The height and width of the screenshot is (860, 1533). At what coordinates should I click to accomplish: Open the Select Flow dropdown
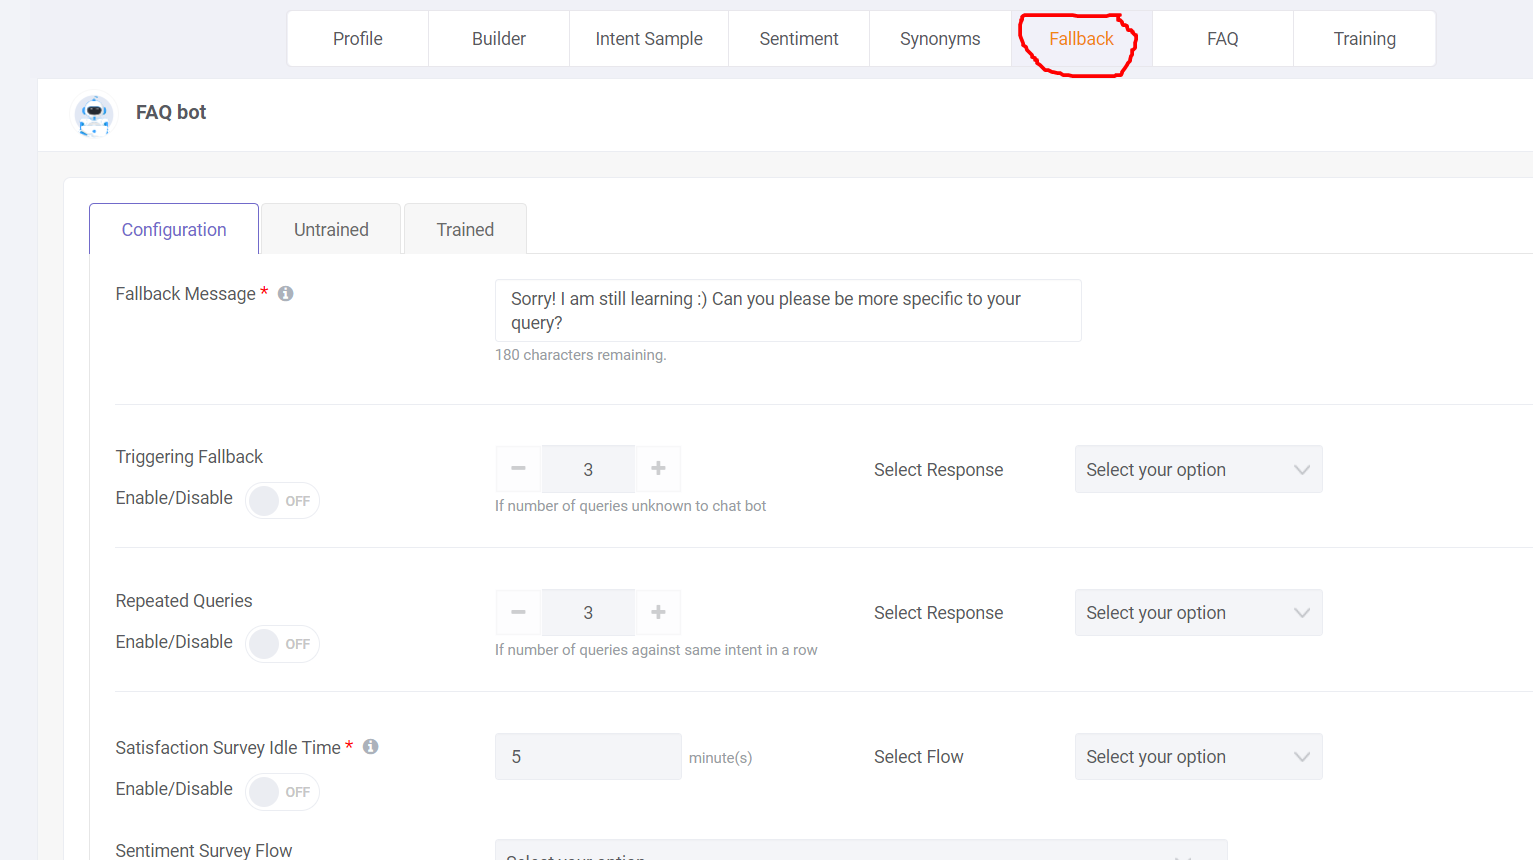1198,757
